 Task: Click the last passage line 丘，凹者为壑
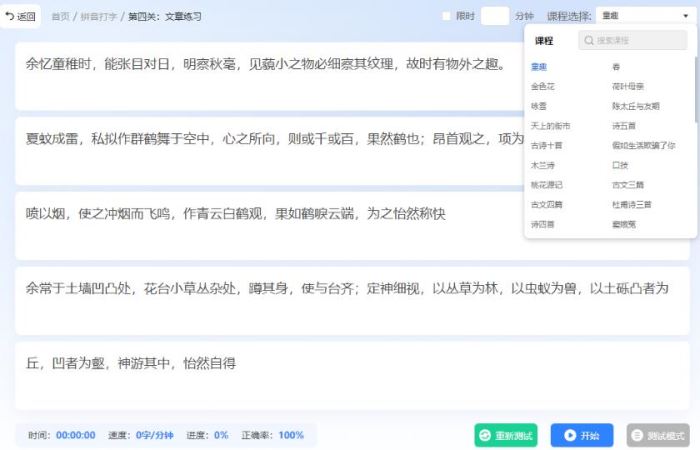click(x=130, y=363)
